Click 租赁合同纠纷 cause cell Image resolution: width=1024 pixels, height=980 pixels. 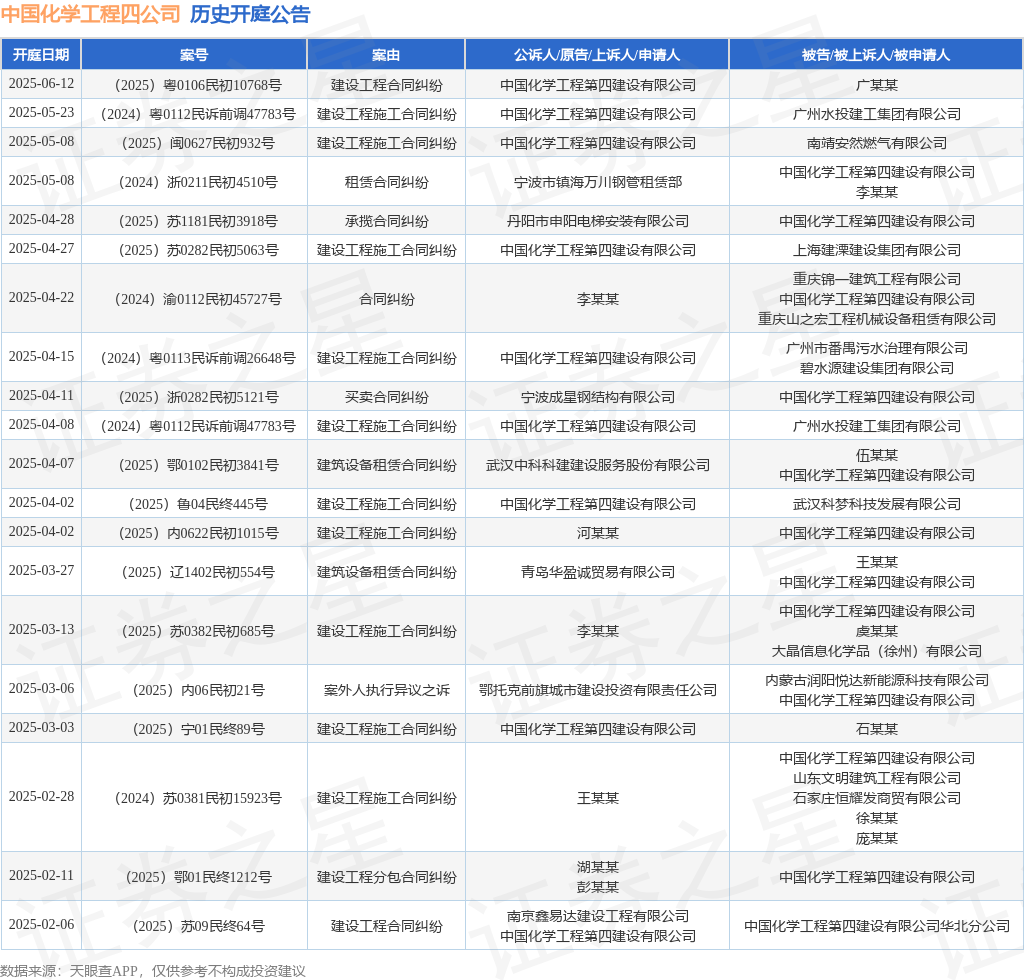click(386, 182)
